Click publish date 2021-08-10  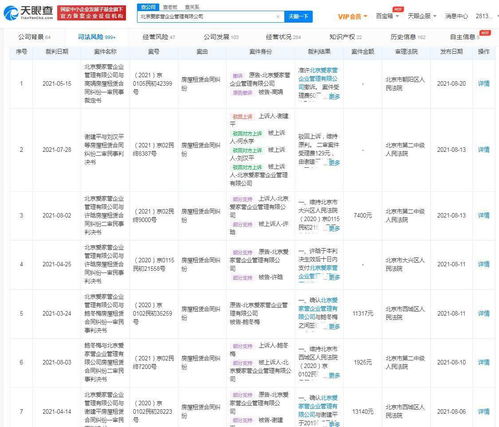point(451,362)
